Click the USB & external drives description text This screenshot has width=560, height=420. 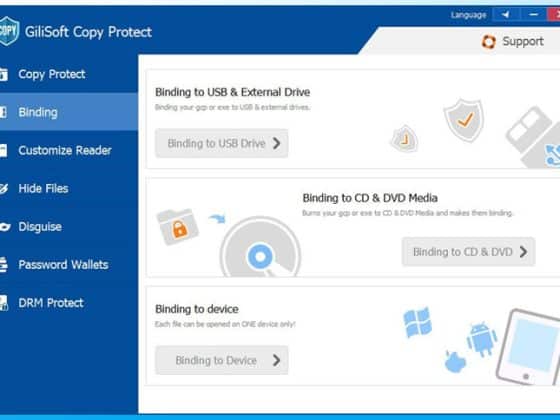[232, 107]
